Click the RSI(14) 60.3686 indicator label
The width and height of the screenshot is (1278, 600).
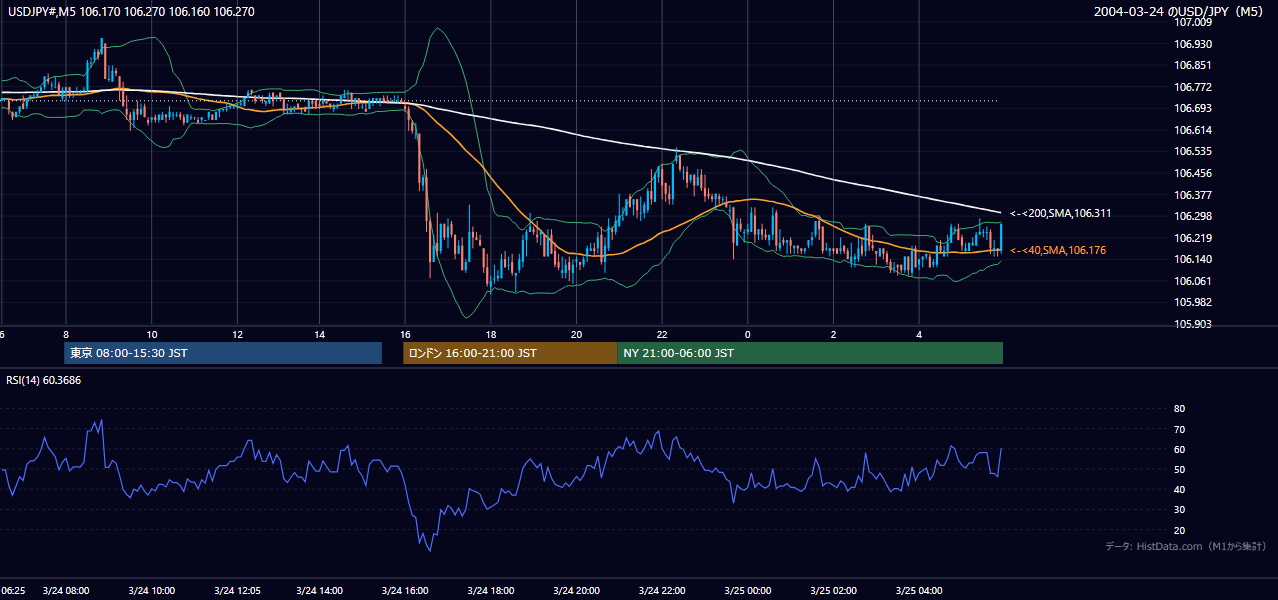click(44, 380)
